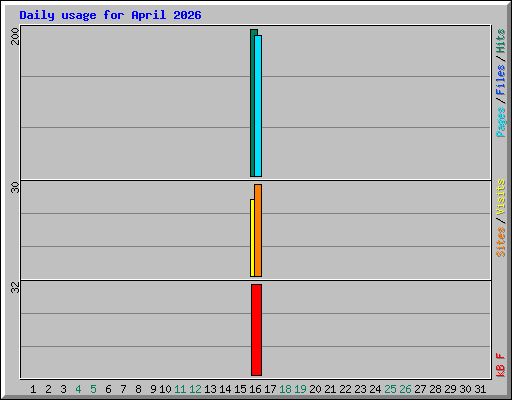Click the 'Sites' legend label

click(x=500, y=242)
